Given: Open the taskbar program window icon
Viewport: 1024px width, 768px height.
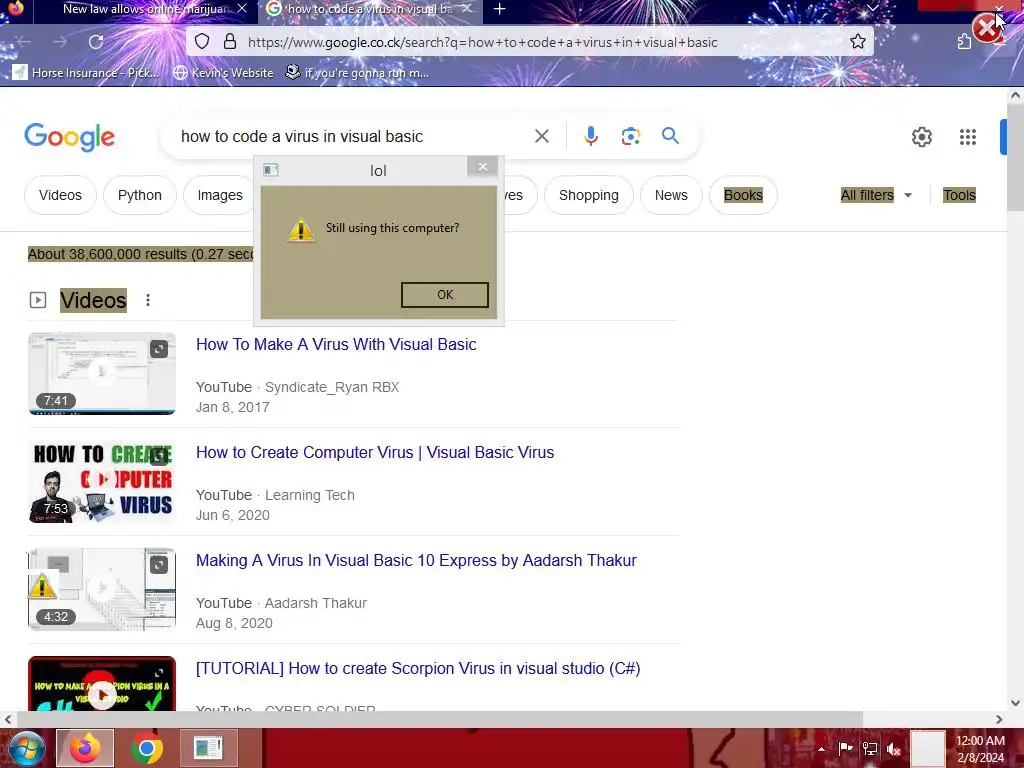Looking at the screenshot, I should 208,748.
